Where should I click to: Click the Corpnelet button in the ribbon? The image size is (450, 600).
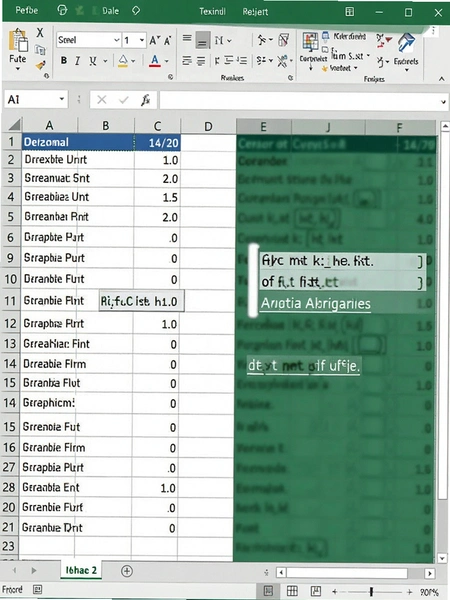coord(313,59)
